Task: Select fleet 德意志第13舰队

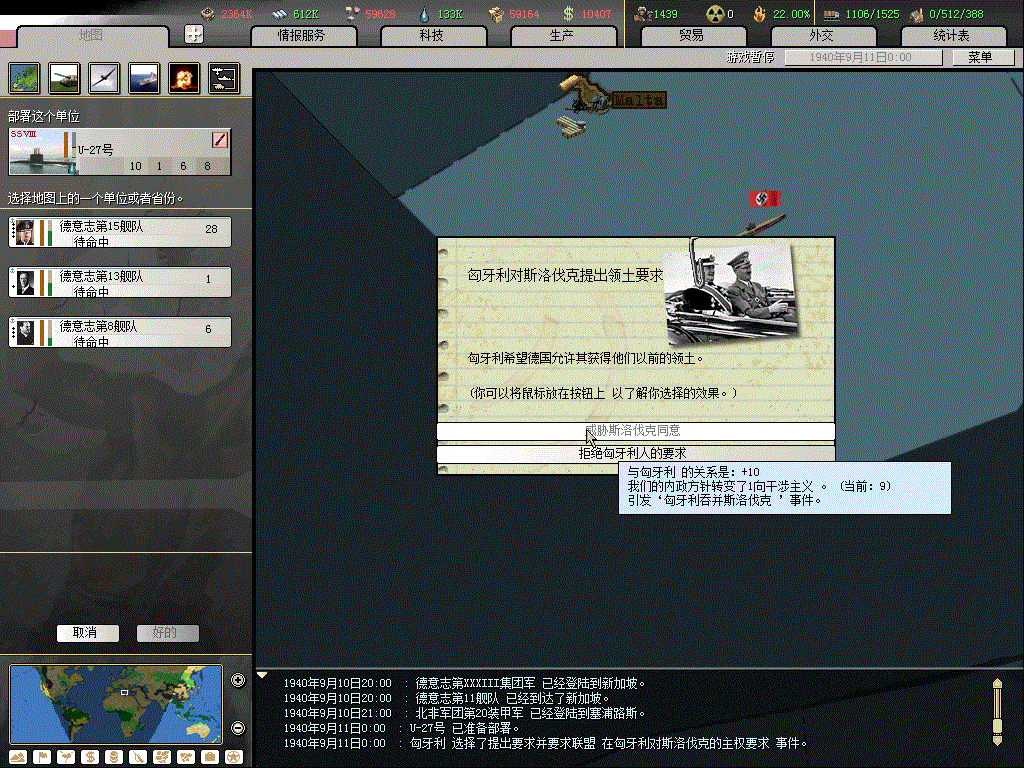Action: 120,283
